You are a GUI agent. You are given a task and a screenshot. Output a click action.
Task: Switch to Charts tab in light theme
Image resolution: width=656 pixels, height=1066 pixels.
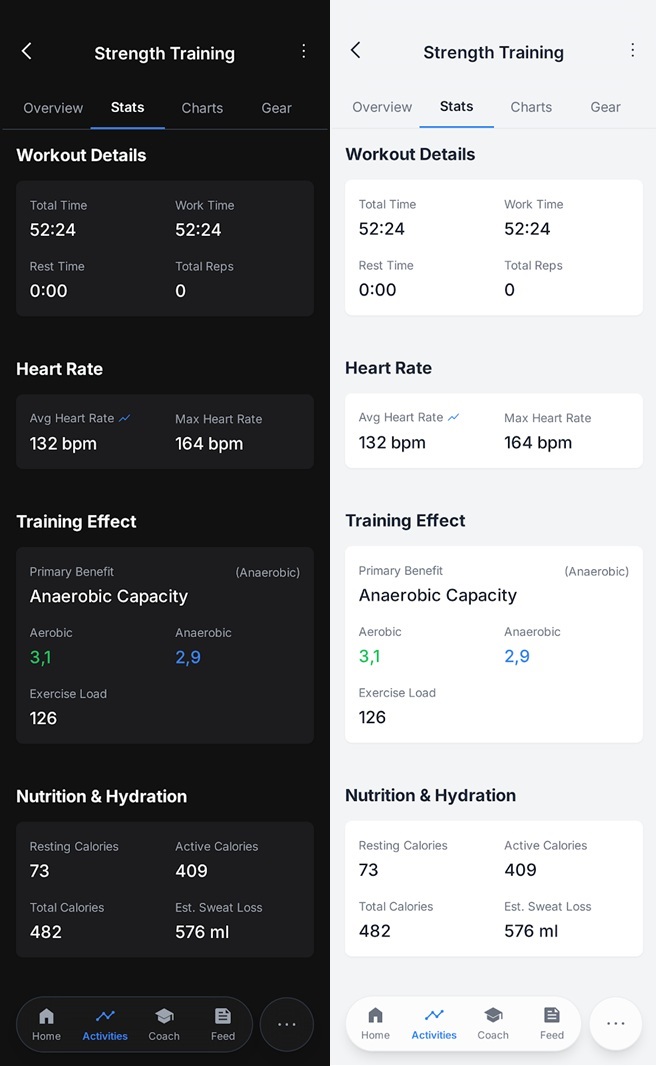pos(531,107)
